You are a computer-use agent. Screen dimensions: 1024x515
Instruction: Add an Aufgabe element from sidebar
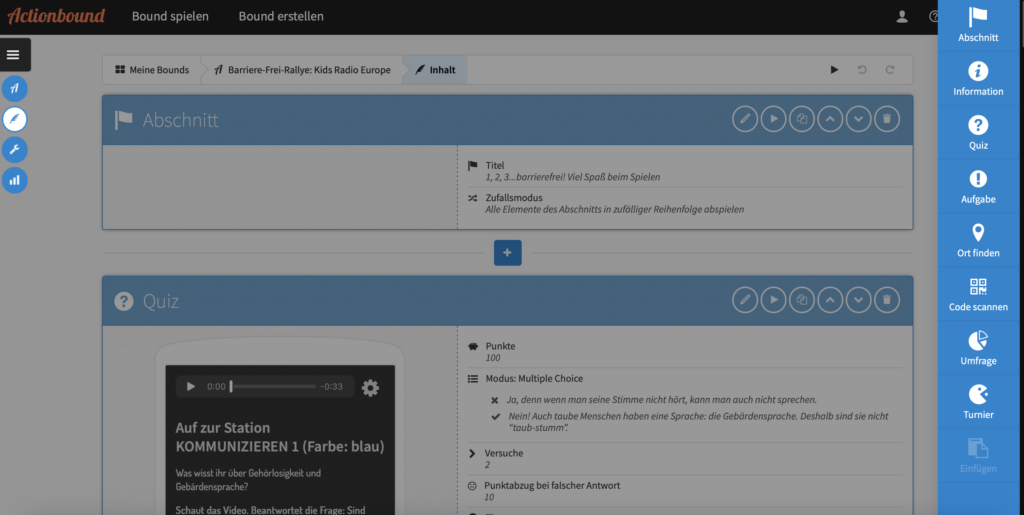point(978,187)
